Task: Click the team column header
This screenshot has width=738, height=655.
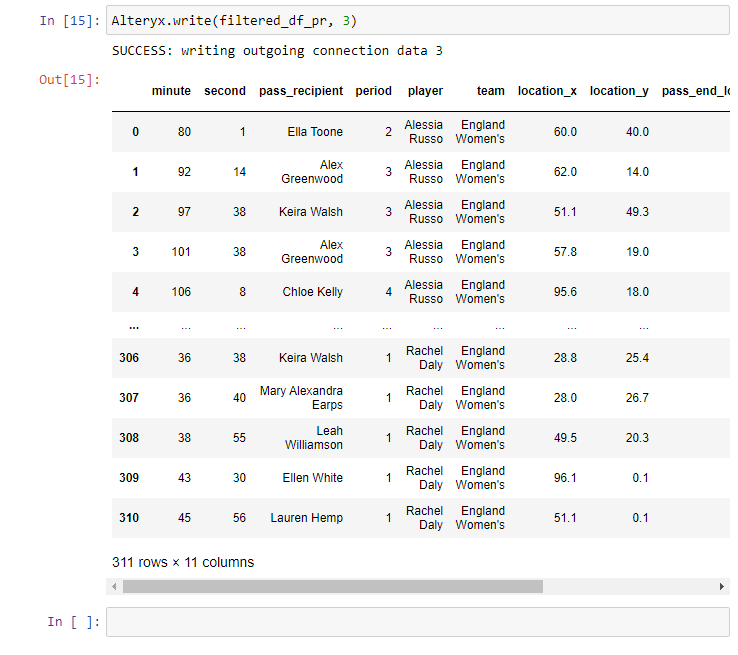Action: [490, 91]
